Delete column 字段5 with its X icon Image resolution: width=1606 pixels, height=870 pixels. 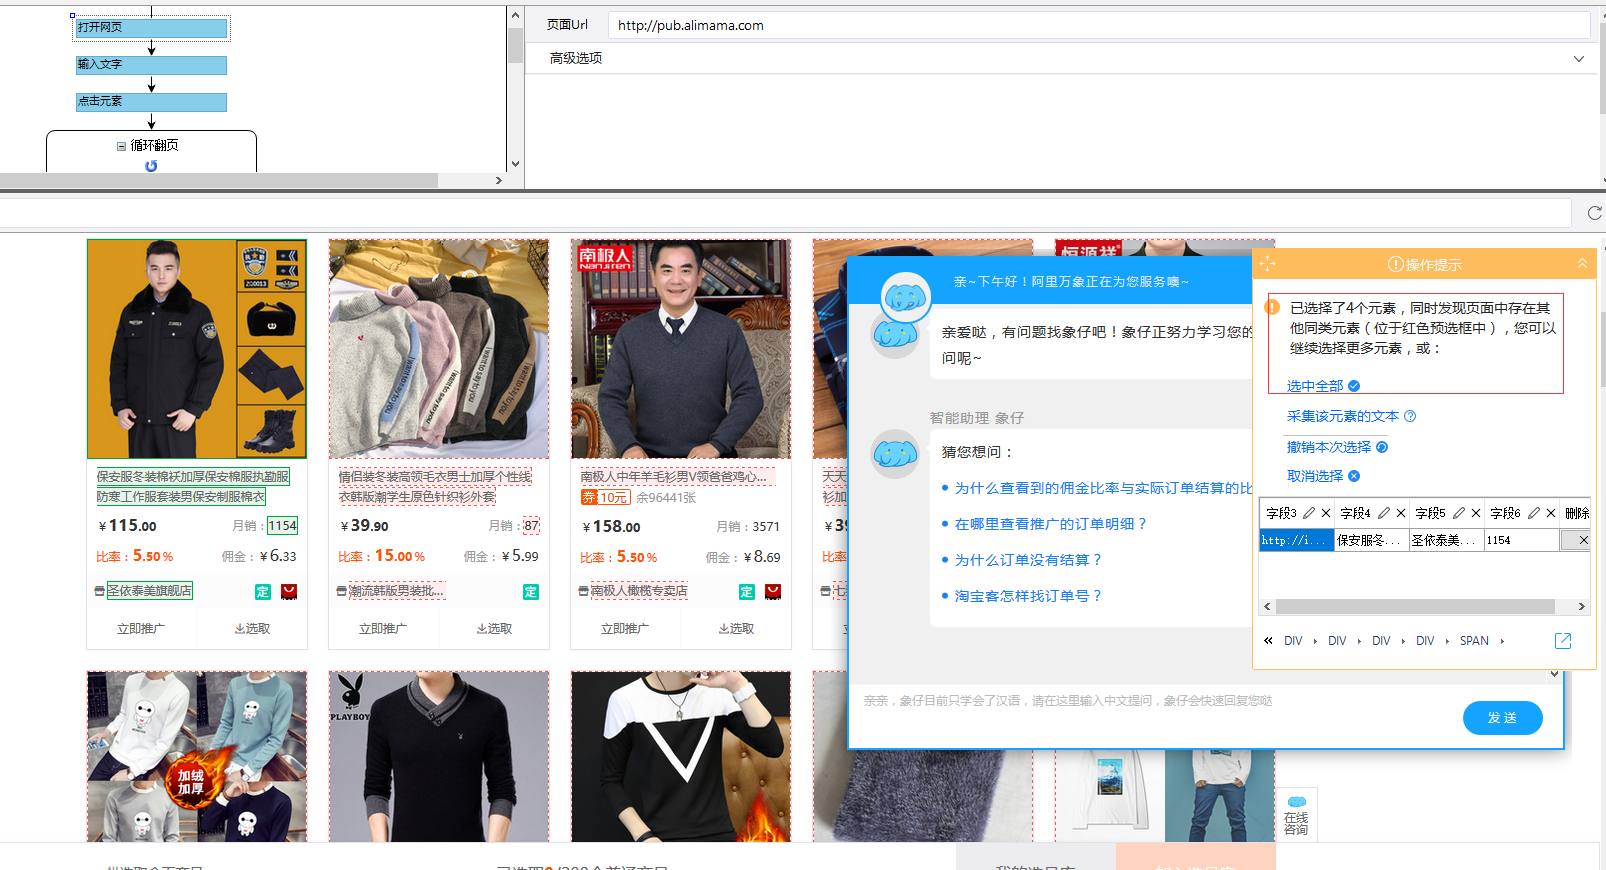coord(1476,513)
